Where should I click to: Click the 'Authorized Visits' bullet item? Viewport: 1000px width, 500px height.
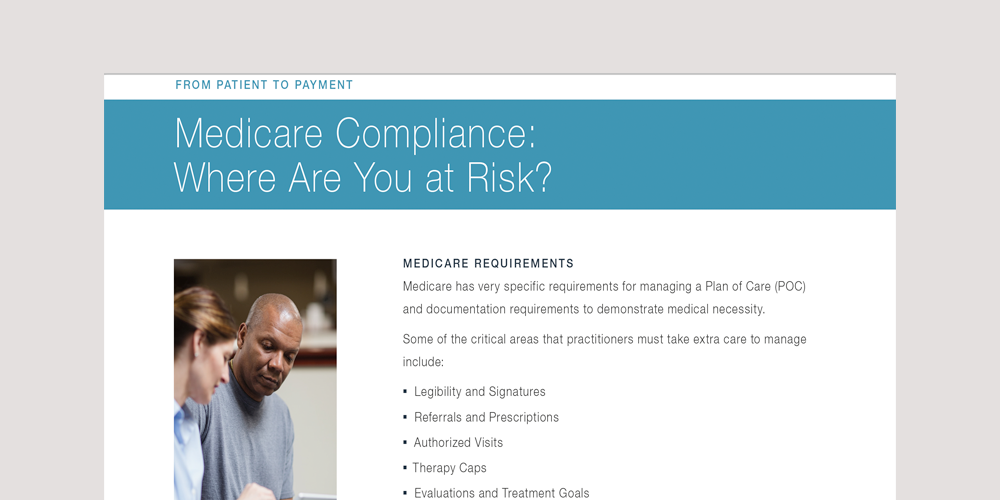458,443
